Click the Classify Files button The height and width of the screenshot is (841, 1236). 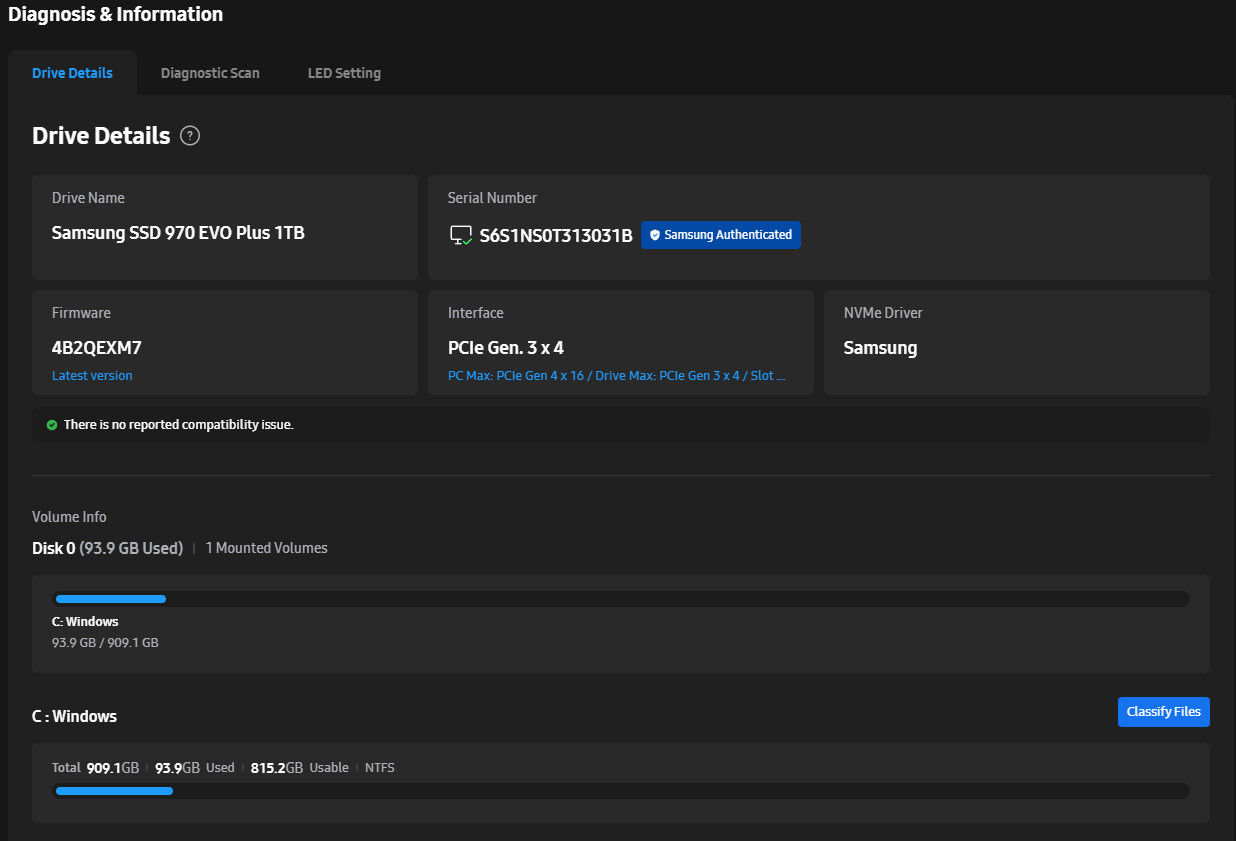point(1164,712)
